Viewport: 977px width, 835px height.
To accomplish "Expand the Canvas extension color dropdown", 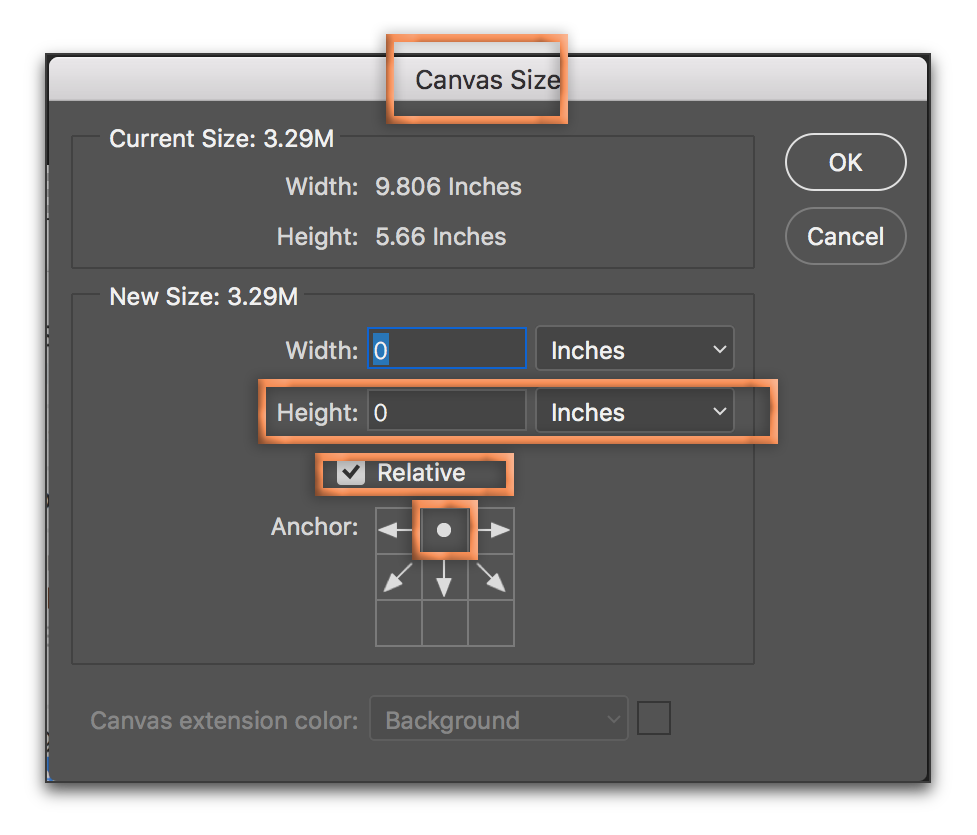I will 498,720.
